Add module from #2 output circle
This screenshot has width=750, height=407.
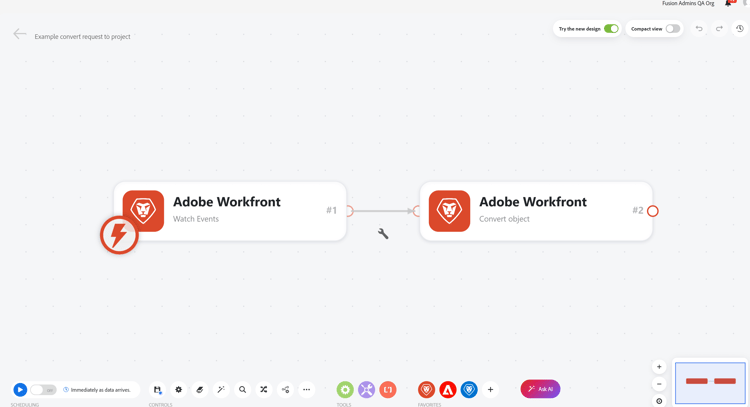[652, 211]
